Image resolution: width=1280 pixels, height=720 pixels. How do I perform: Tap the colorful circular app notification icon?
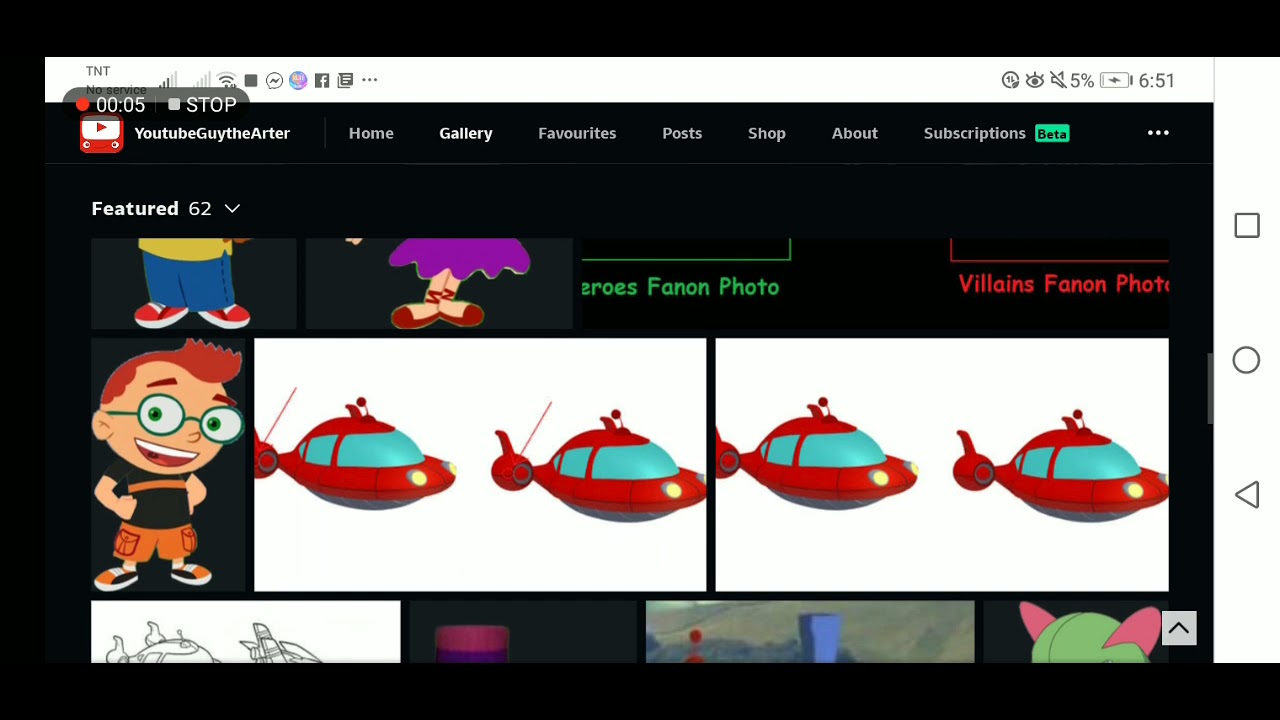(x=298, y=80)
